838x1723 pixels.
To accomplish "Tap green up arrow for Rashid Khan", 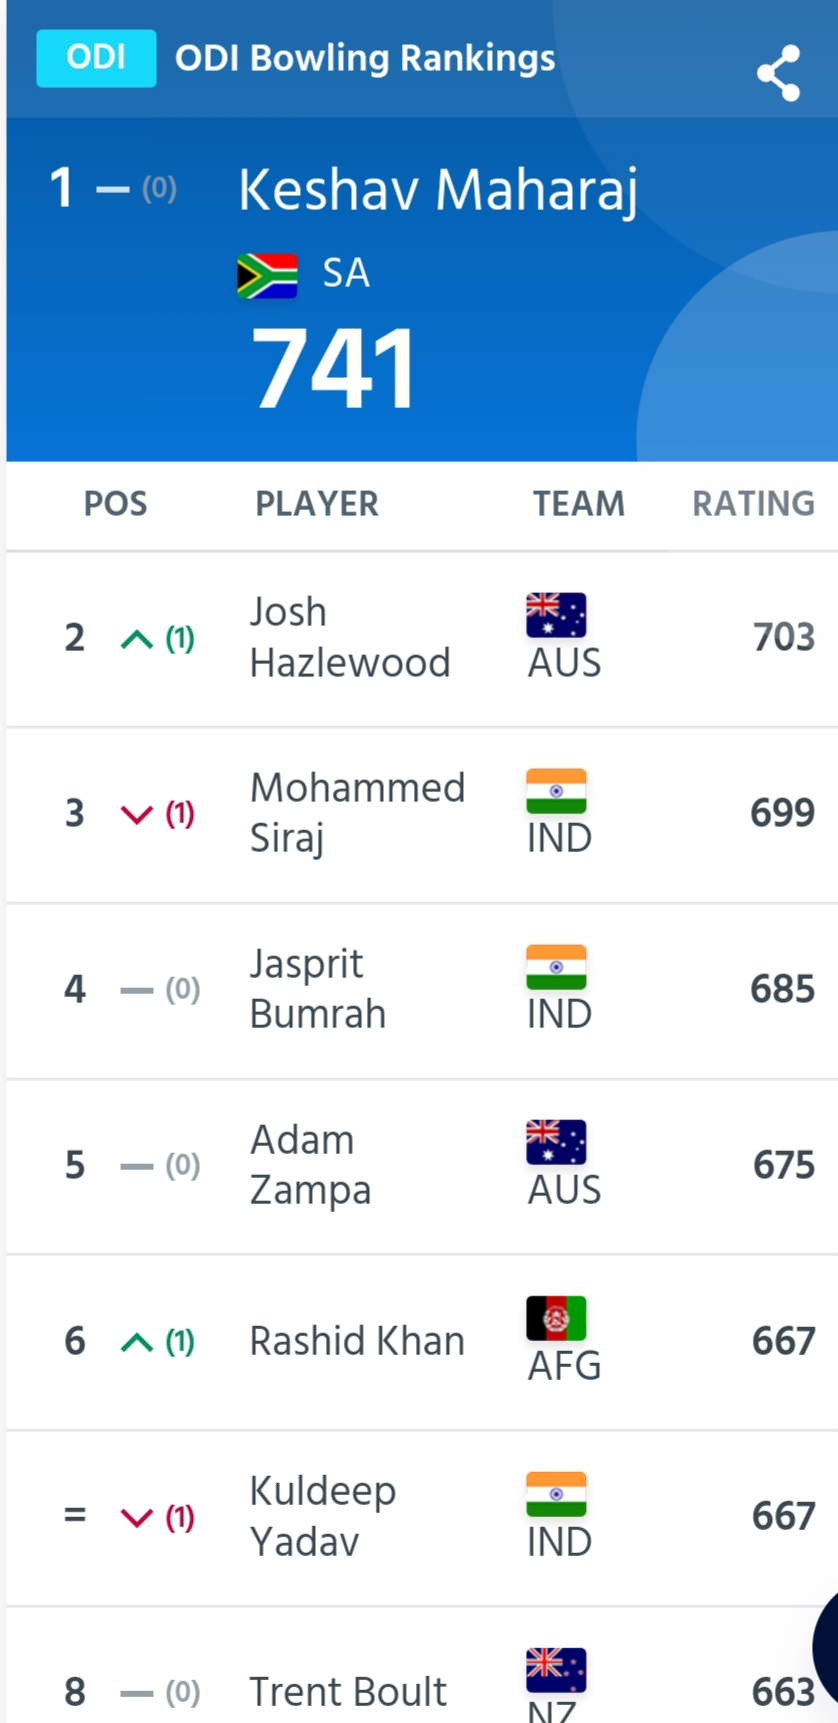I will coord(137,1342).
